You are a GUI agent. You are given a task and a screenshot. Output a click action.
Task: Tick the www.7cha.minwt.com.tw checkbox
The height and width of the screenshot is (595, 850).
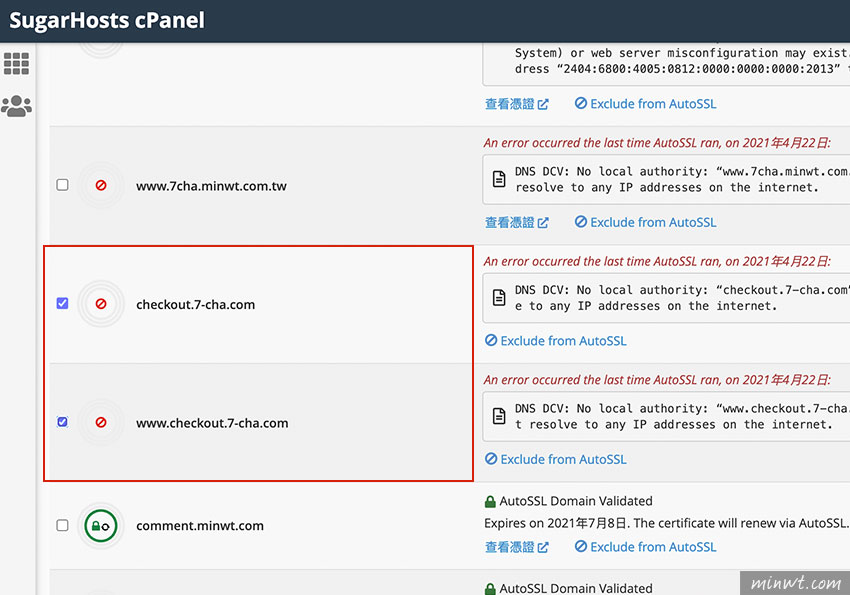tap(62, 185)
